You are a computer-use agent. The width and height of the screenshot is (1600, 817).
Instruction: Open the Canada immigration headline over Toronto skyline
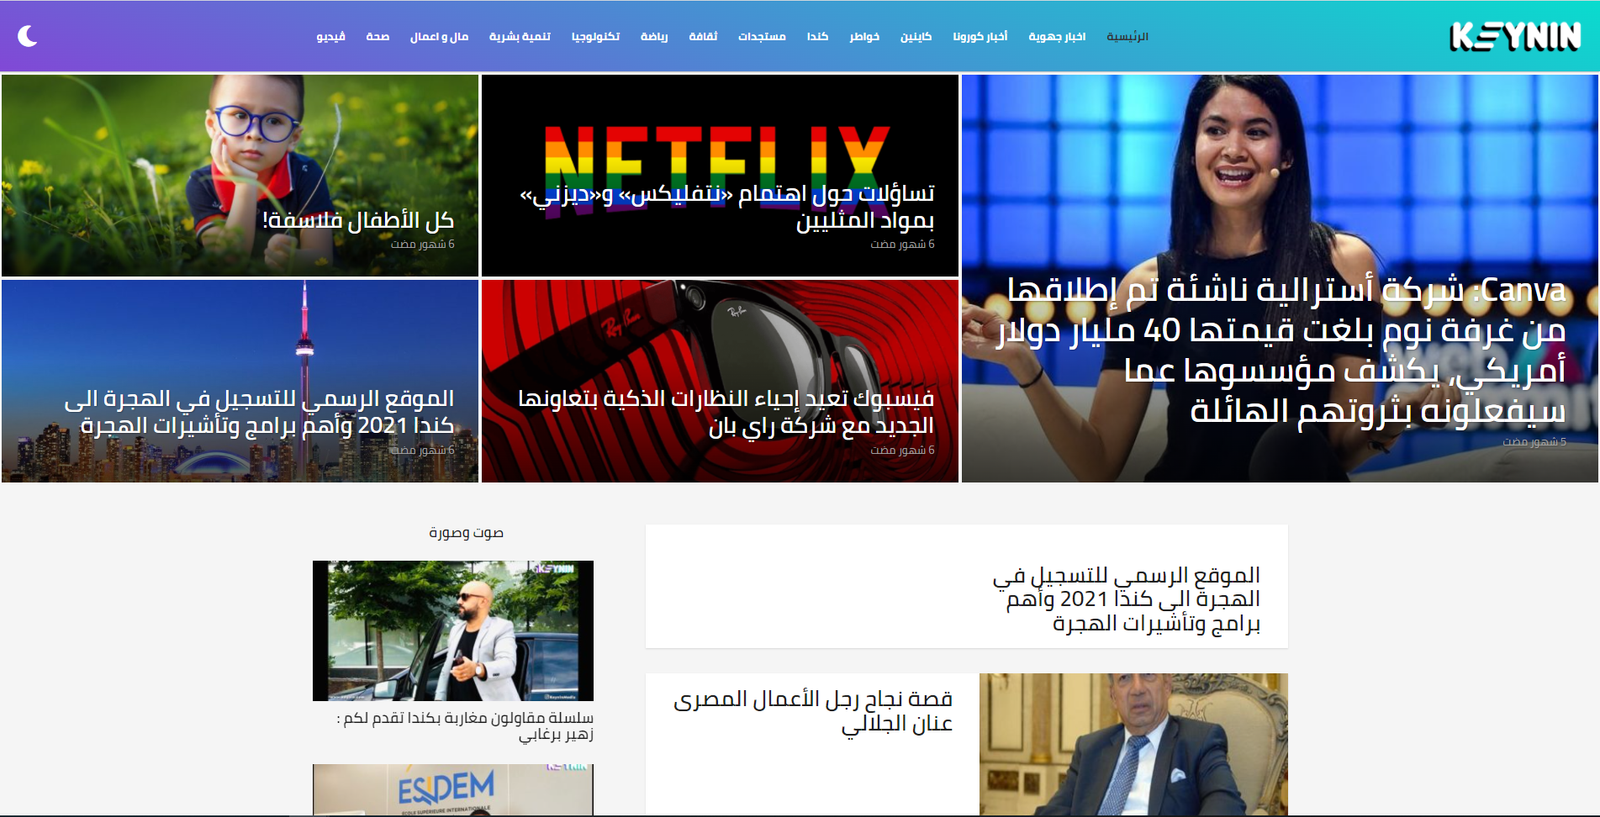[x=259, y=412]
